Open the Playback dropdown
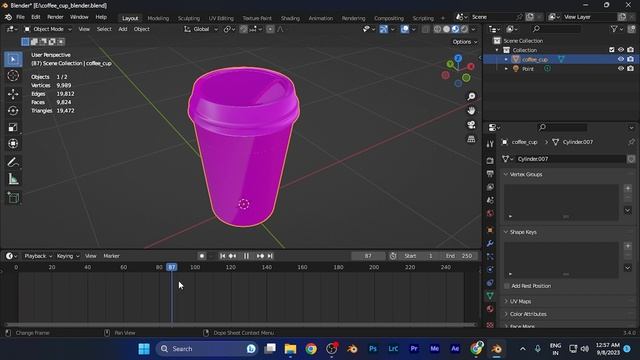Screen dimensions: 640x360 pyautogui.click(x=38, y=256)
